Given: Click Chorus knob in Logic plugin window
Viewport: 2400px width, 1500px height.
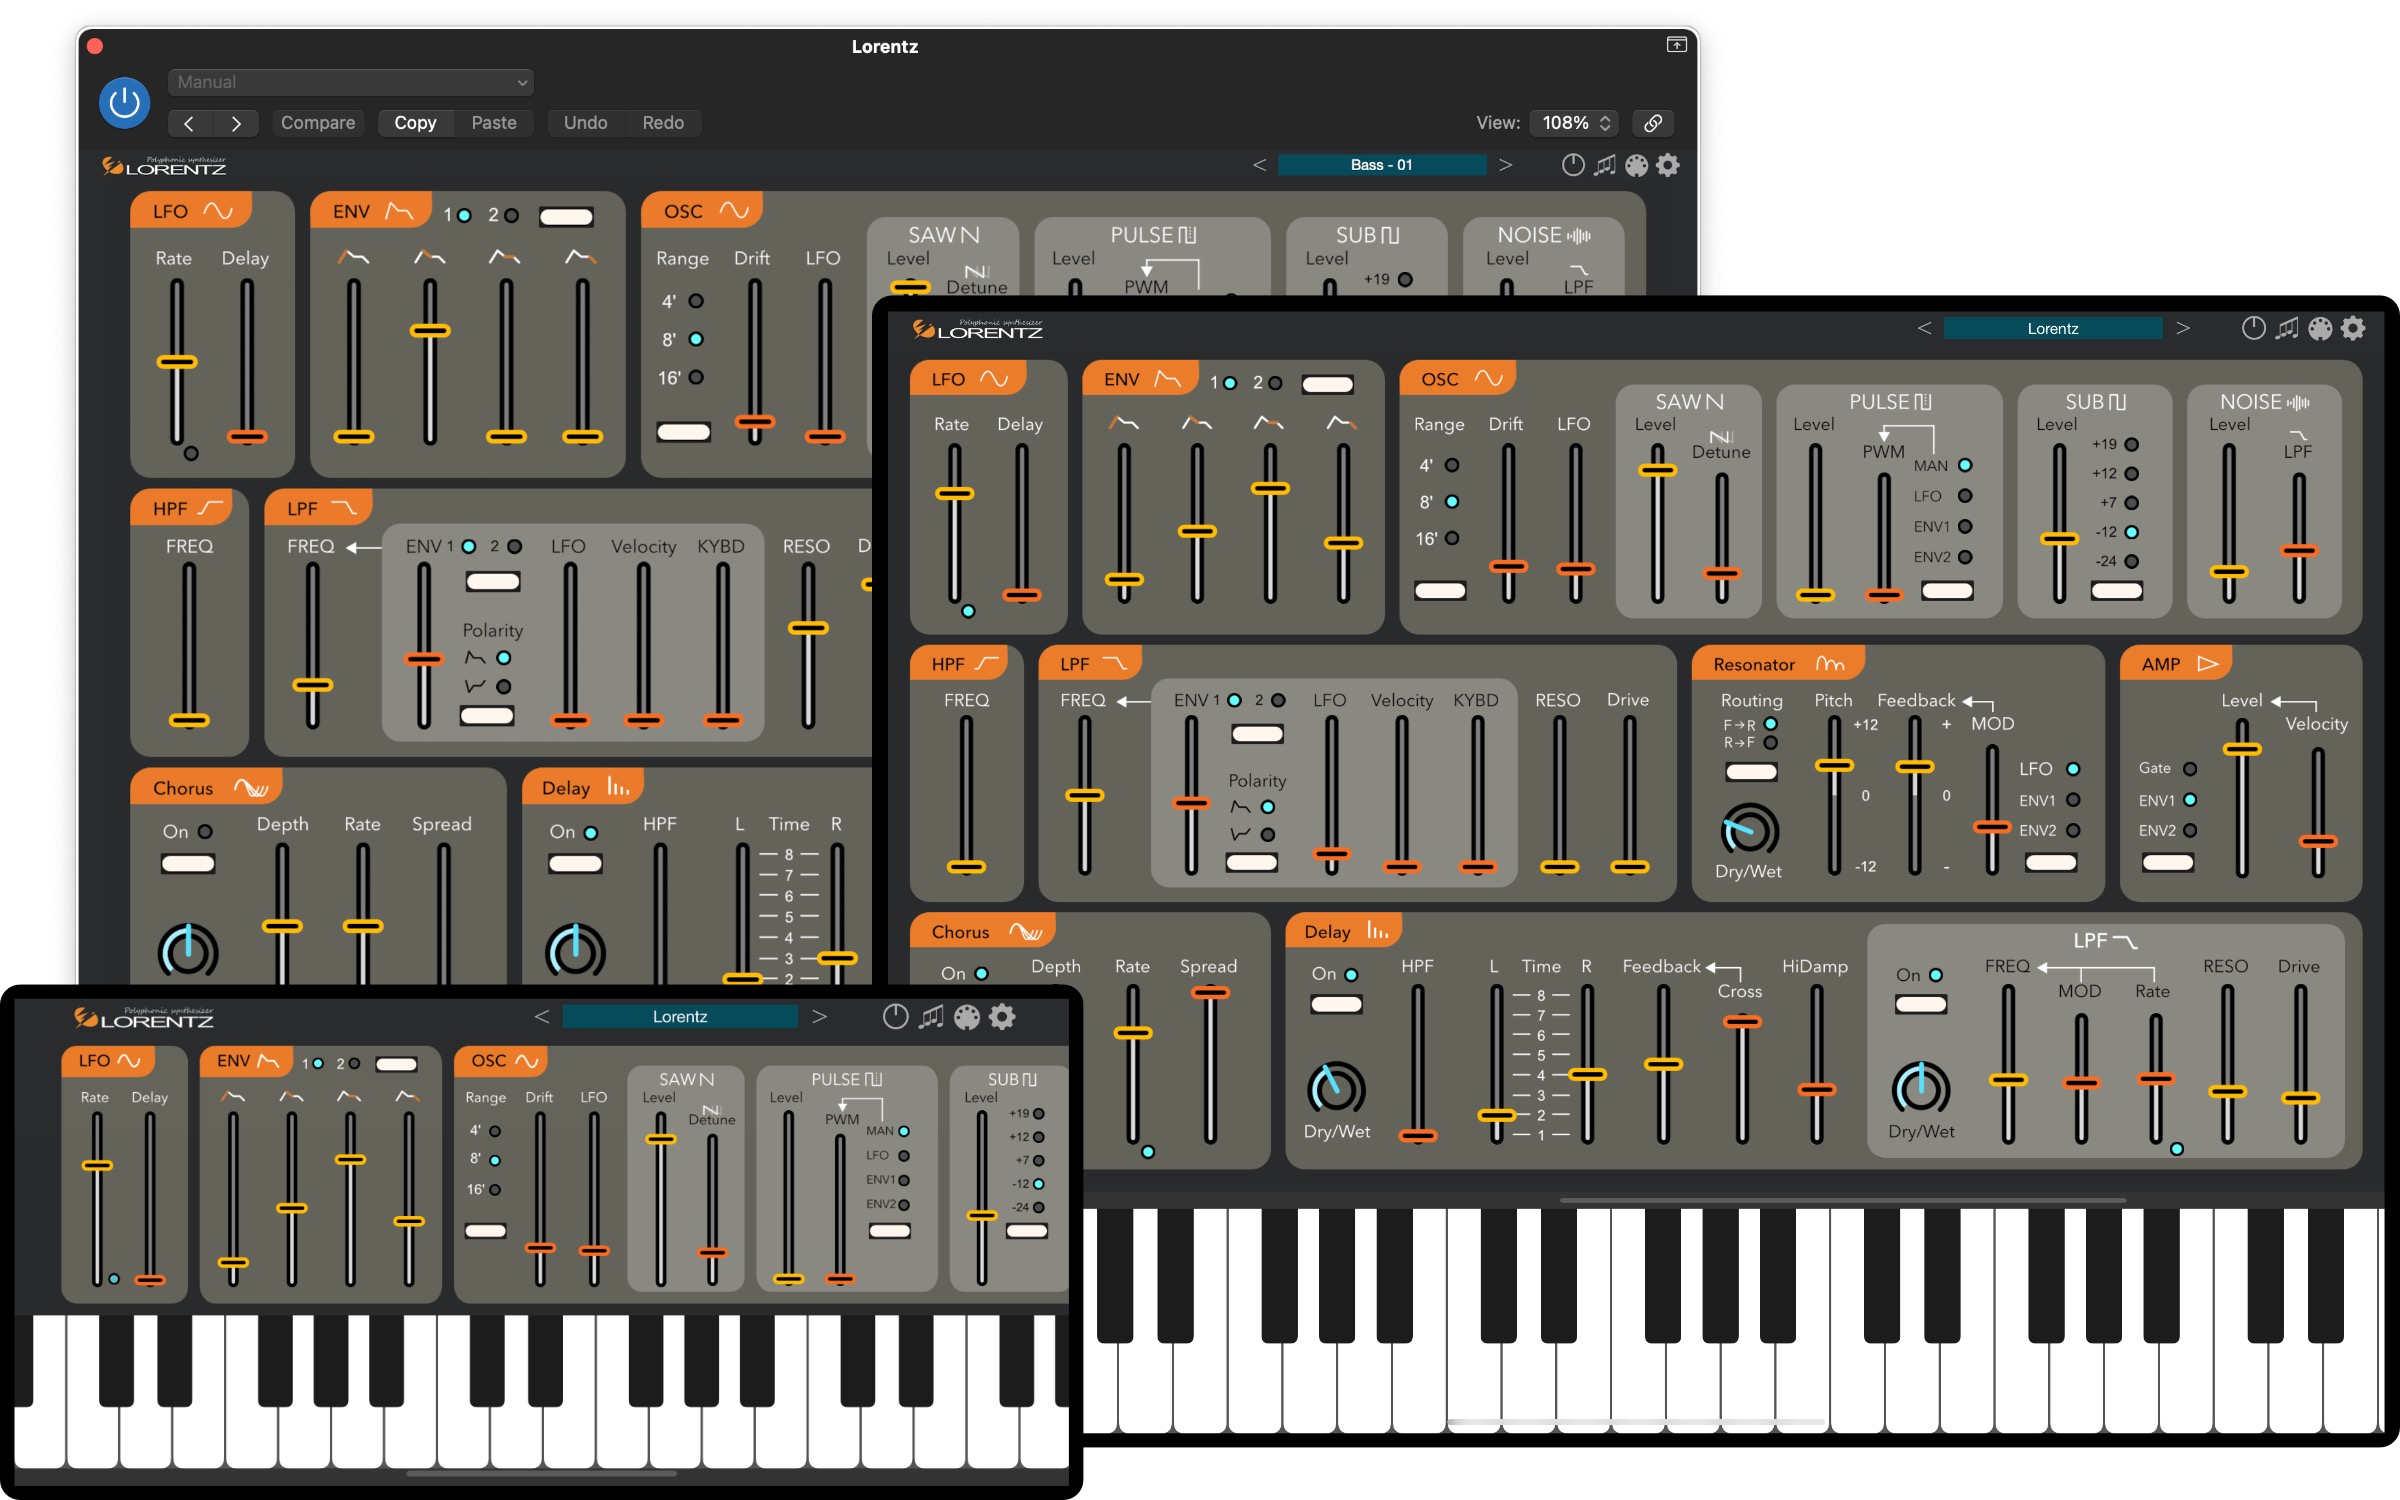Looking at the screenshot, I should [x=188, y=951].
